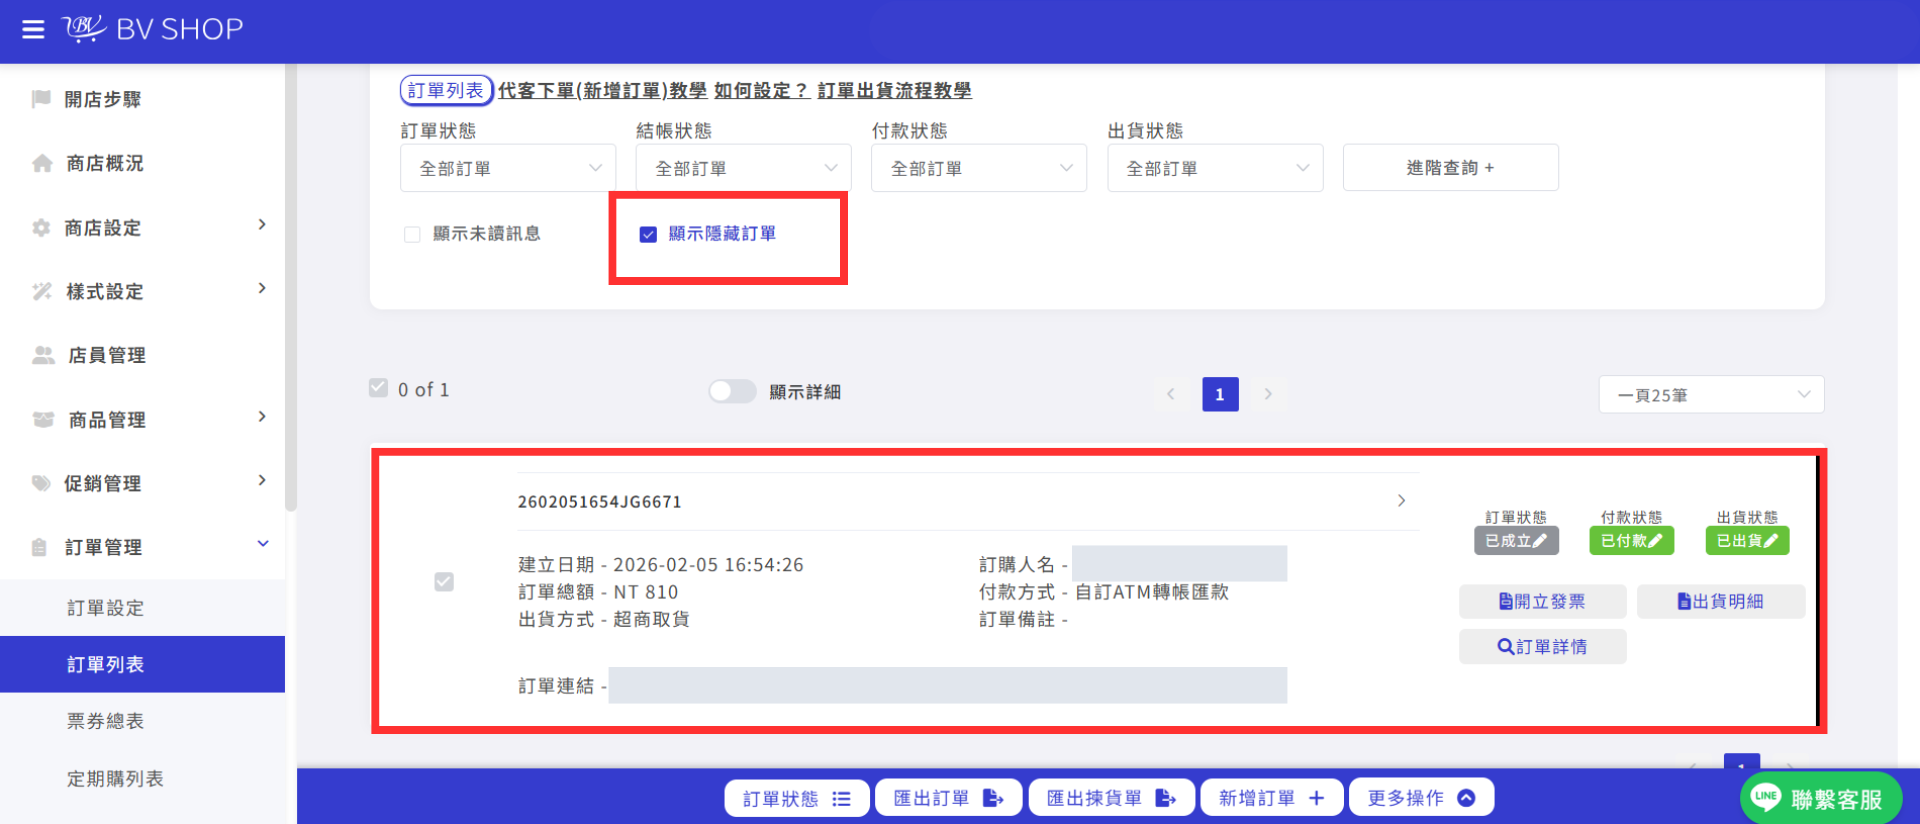Open the 一頁25筆 page size dropdown

1711,394
